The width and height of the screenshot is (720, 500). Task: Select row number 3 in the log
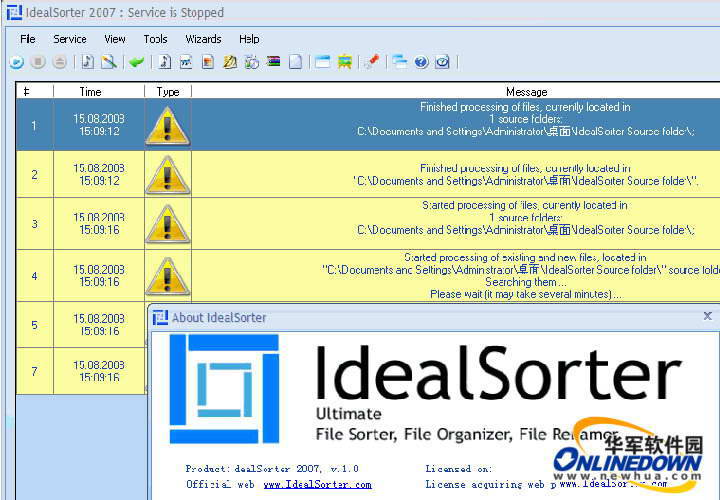[x=34, y=224]
